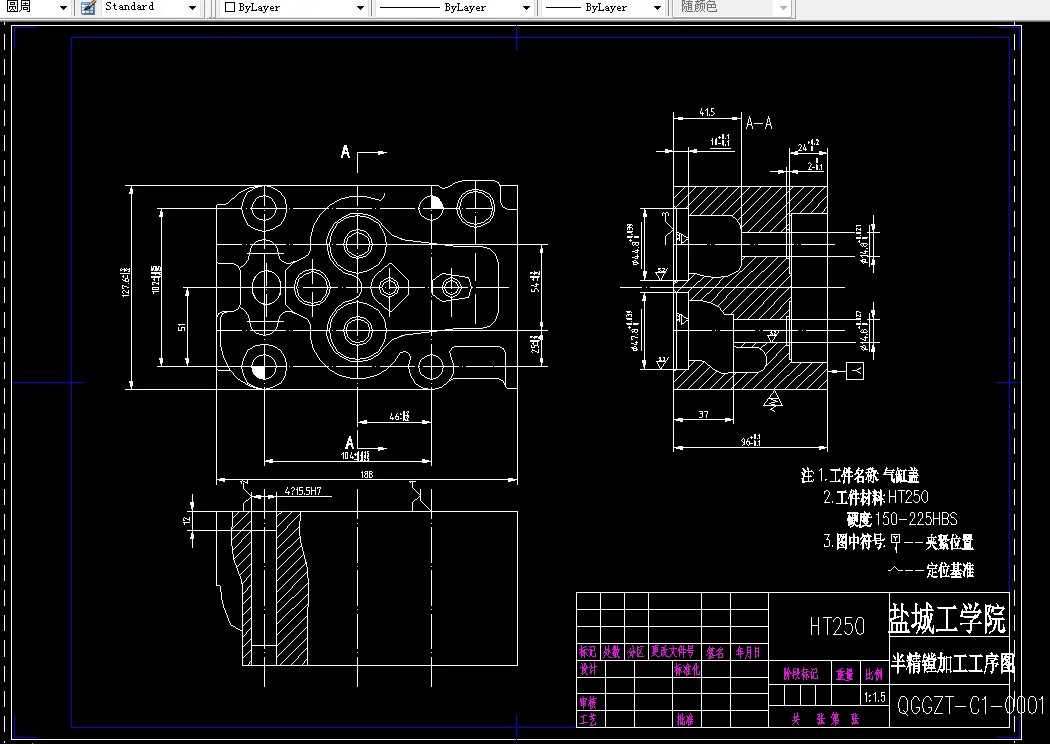Image resolution: width=1050 pixels, height=744 pixels.
Task: Select the 4?15.5H7 hole callout
Action: 303,491
